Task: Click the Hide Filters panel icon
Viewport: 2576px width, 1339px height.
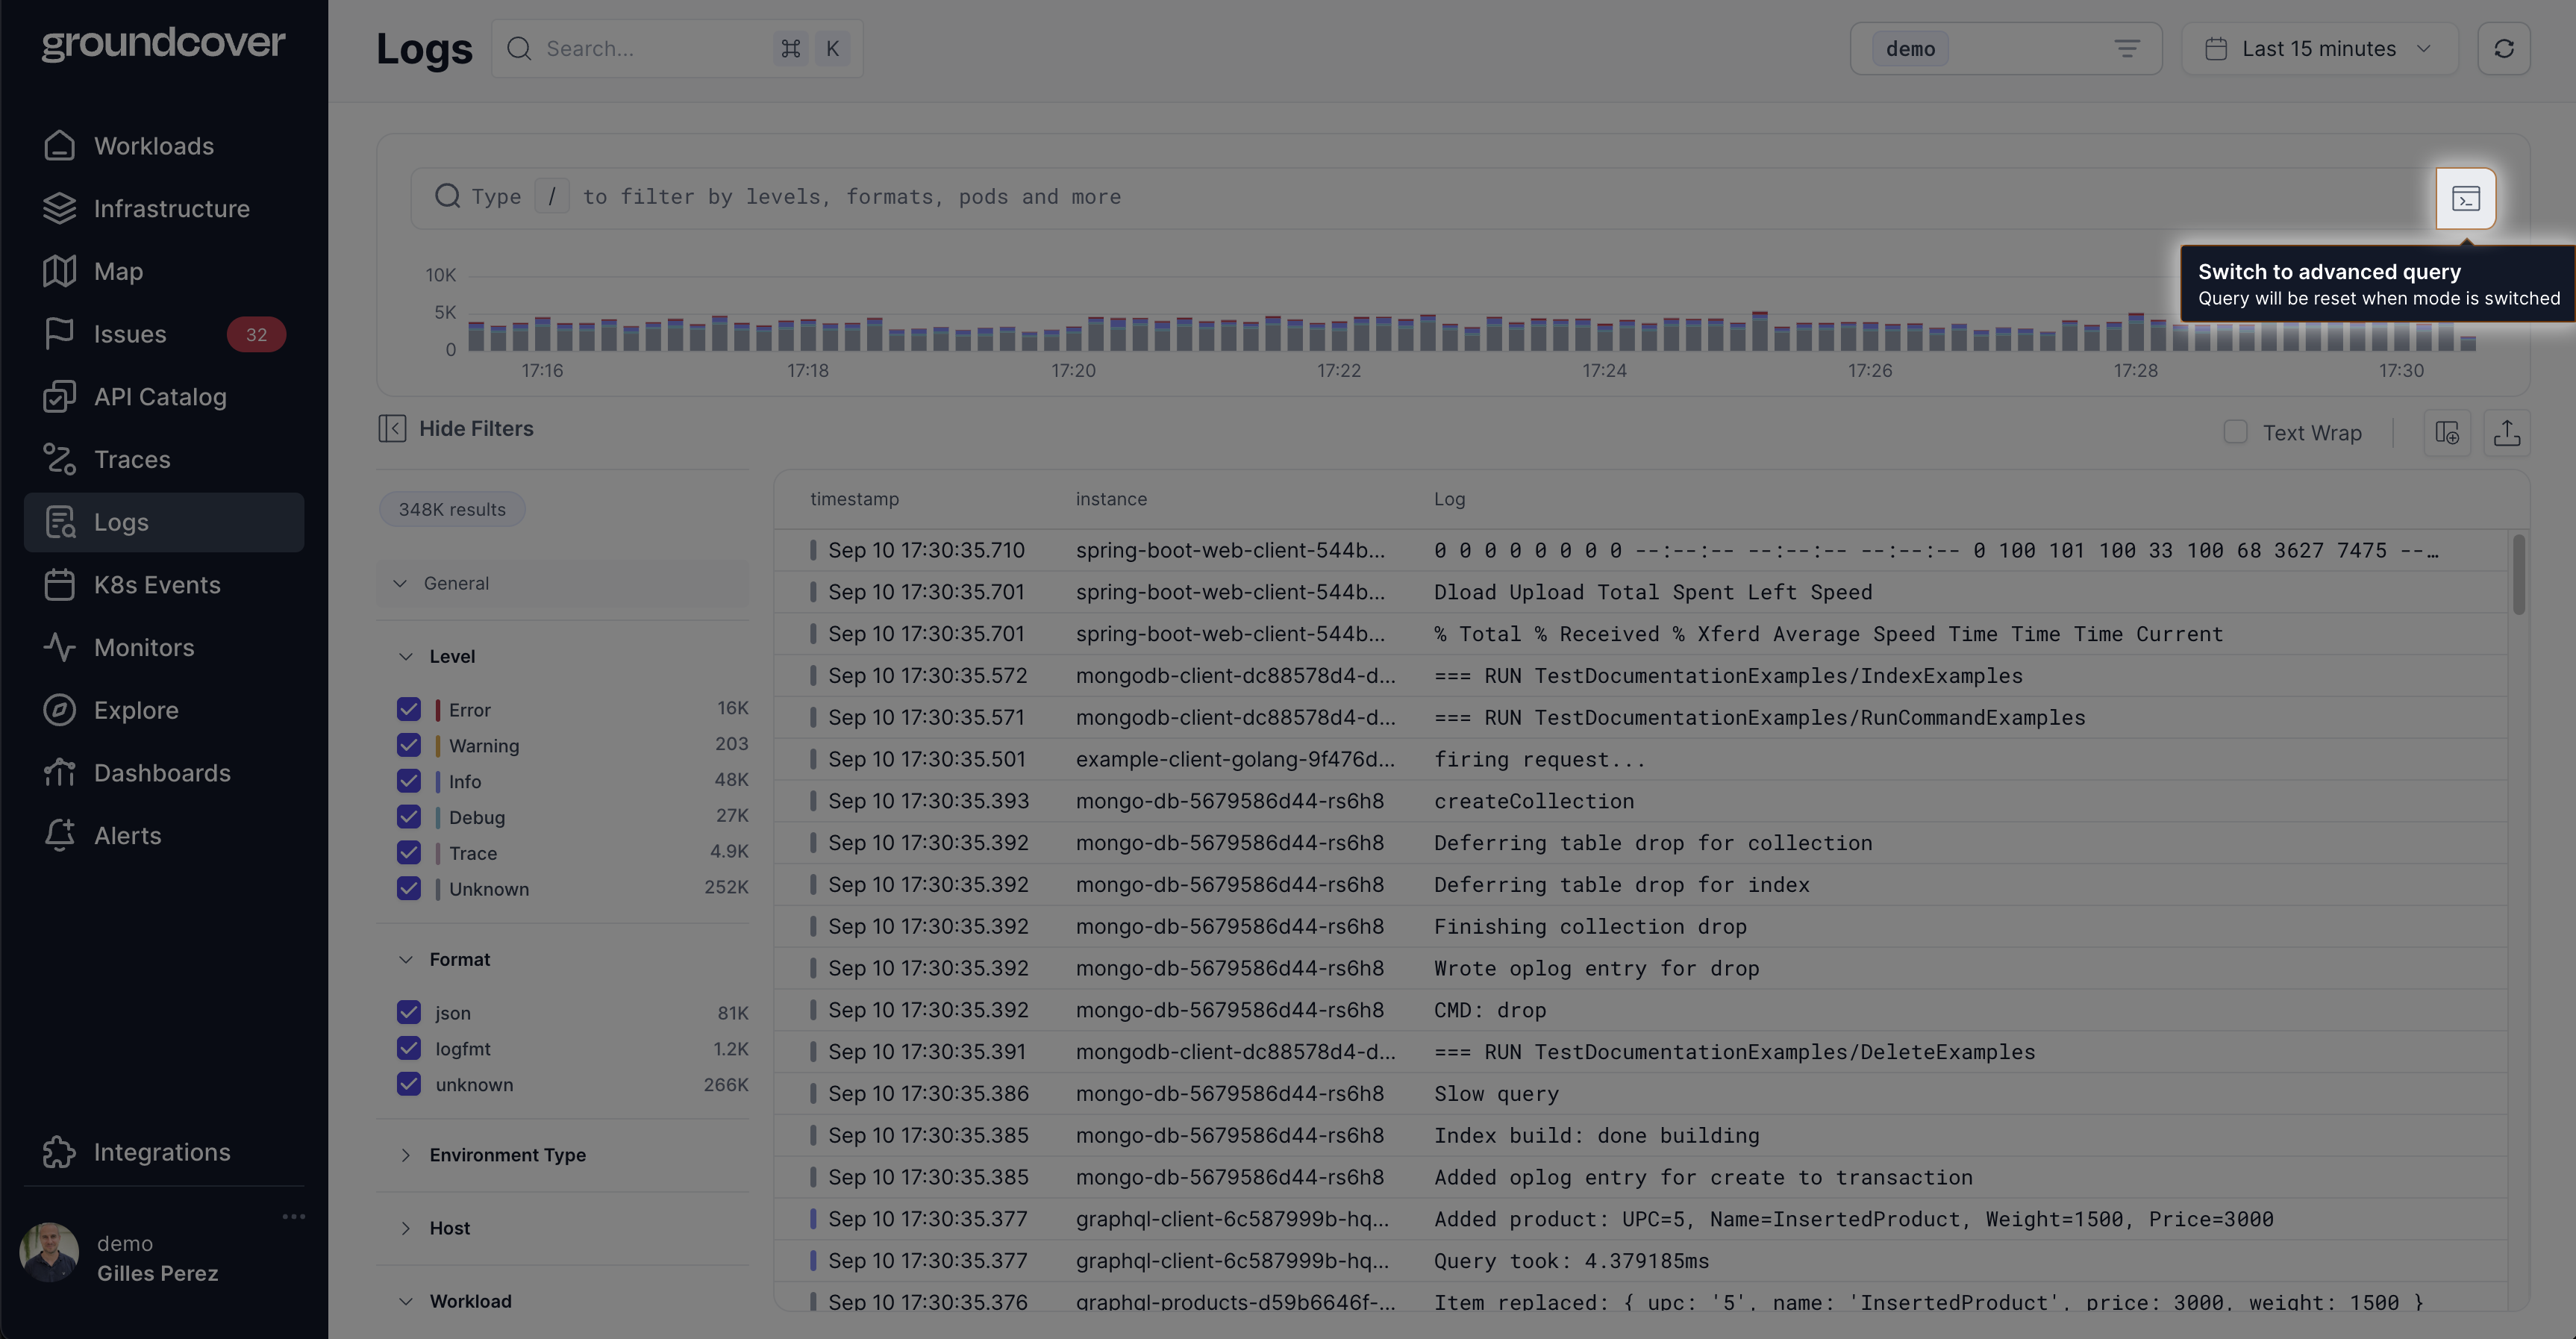Action: (x=392, y=428)
